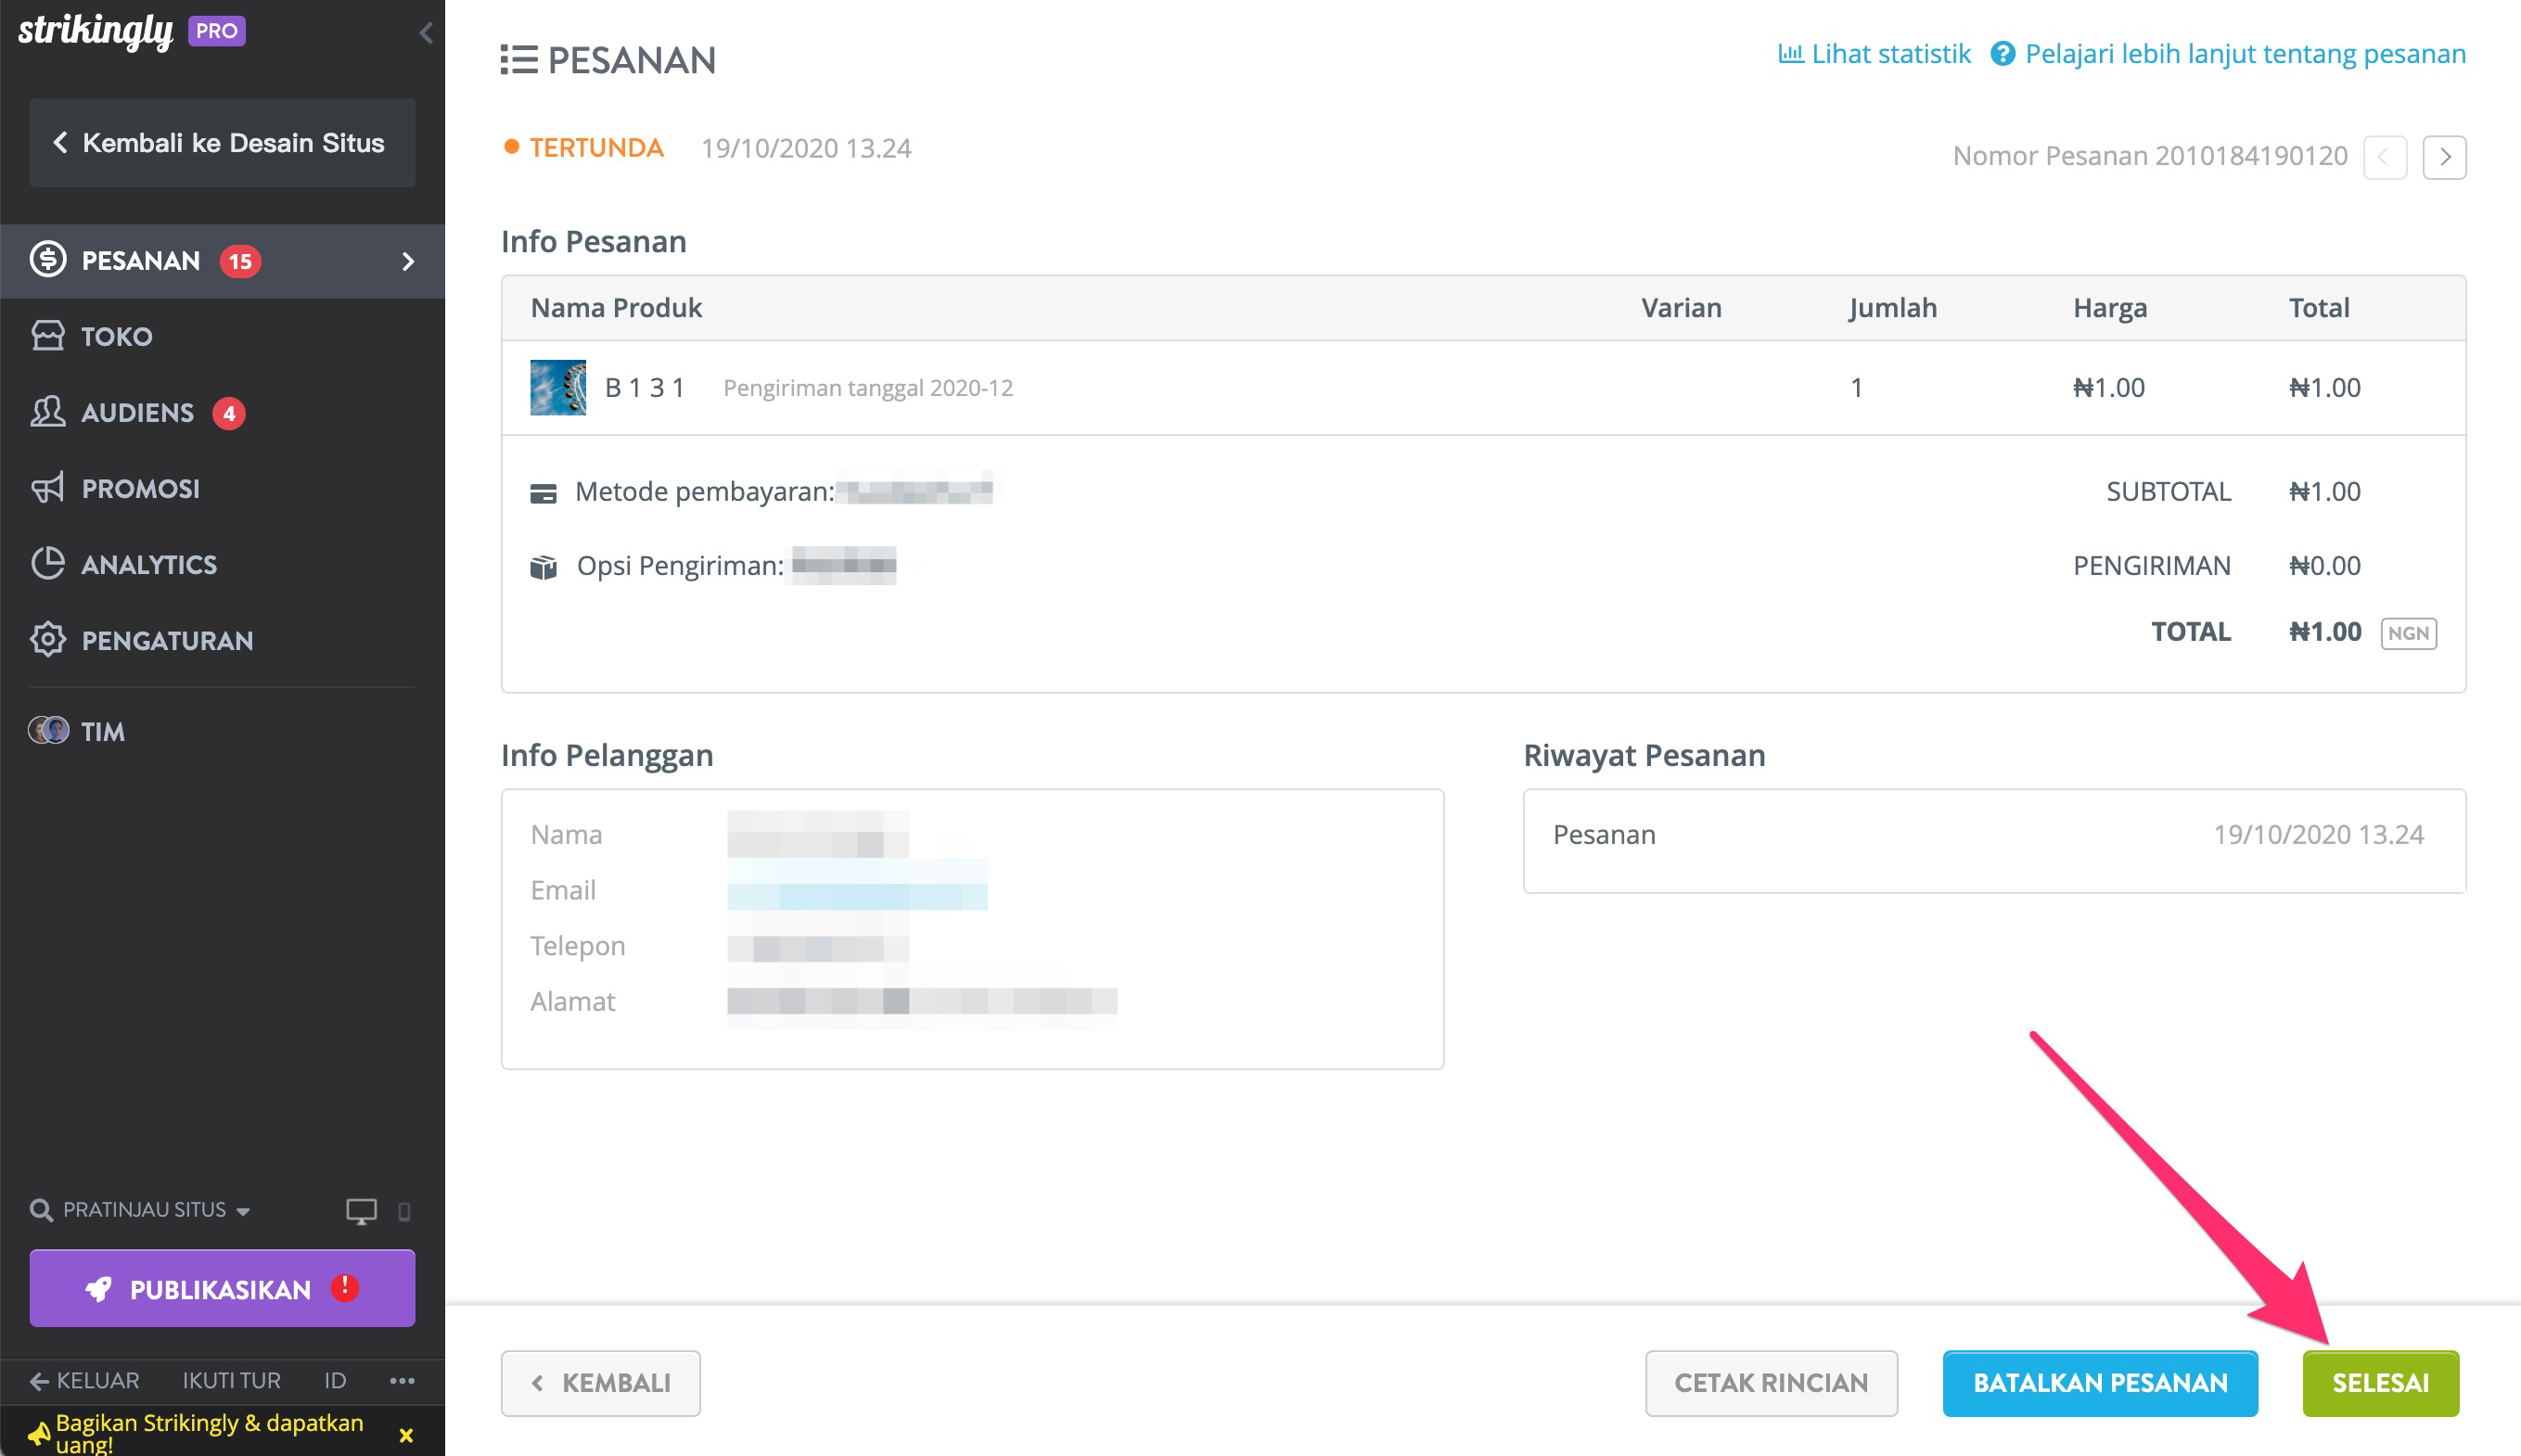Open the TOKO section
Screen dimensions: 2521x1456
(x=222, y=337)
